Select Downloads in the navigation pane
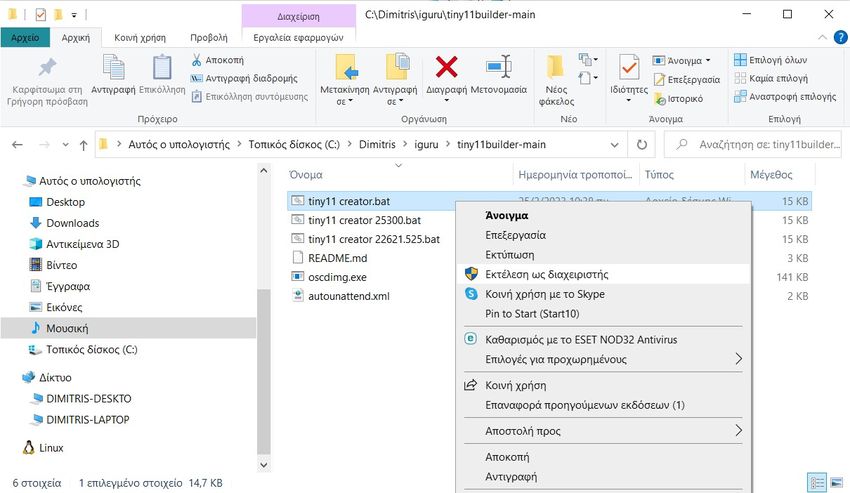The image size is (850, 493). point(72,223)
